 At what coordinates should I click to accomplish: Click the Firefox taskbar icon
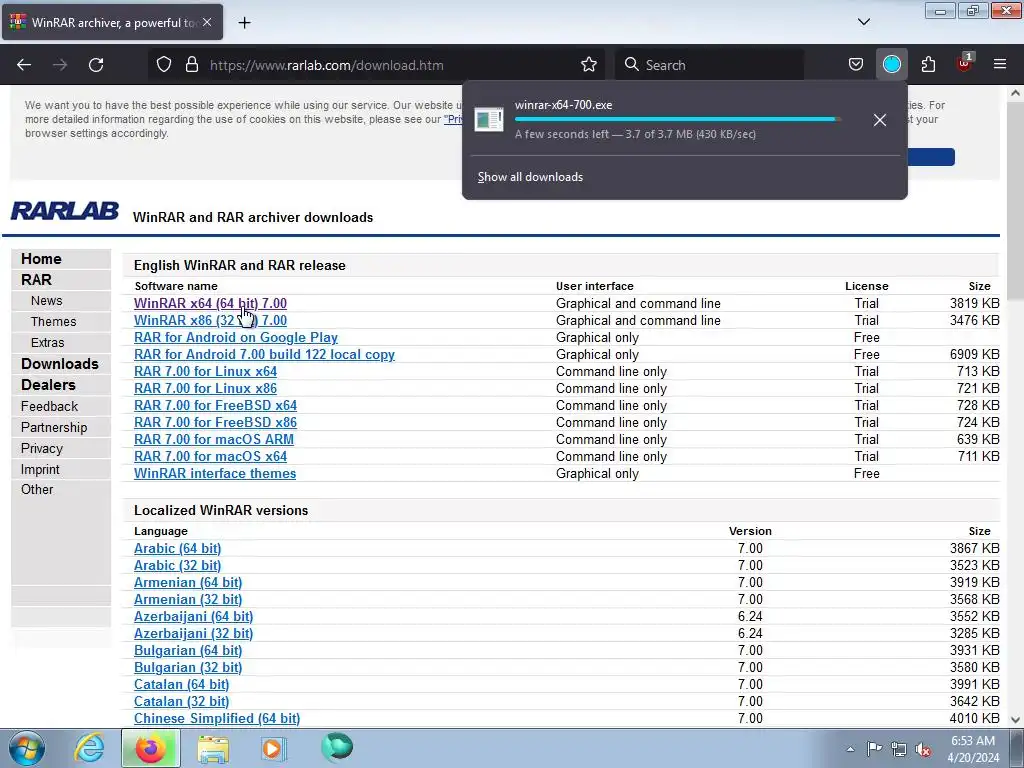151,748
